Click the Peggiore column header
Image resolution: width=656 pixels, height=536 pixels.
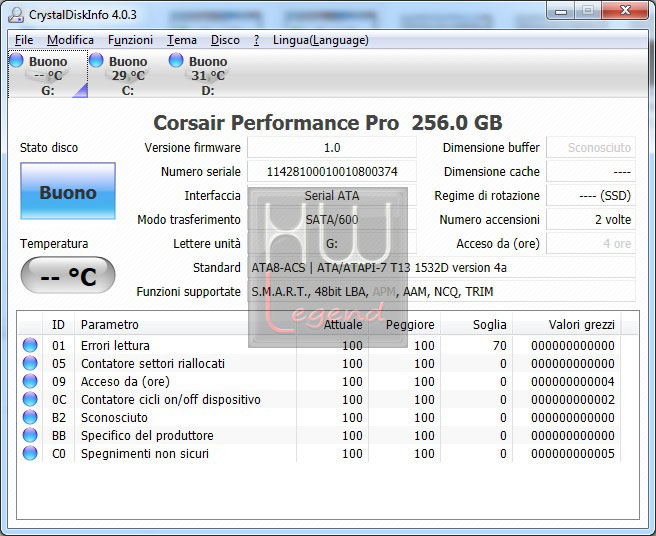(x=405, y=325)
